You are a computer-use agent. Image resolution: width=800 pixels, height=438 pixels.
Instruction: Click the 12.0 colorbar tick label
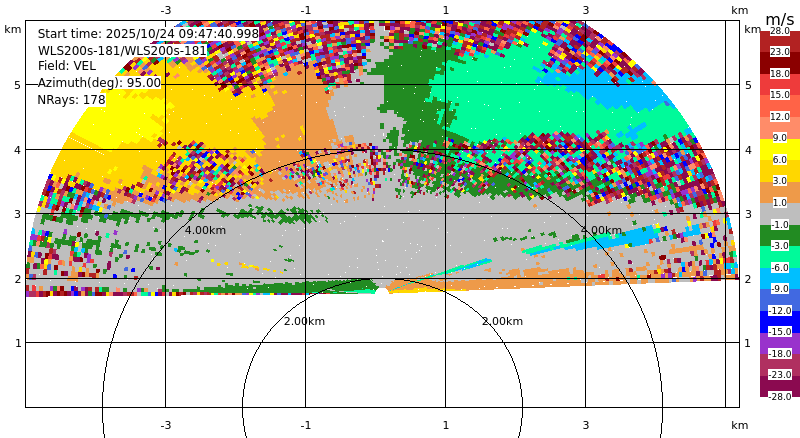point(780,116)
